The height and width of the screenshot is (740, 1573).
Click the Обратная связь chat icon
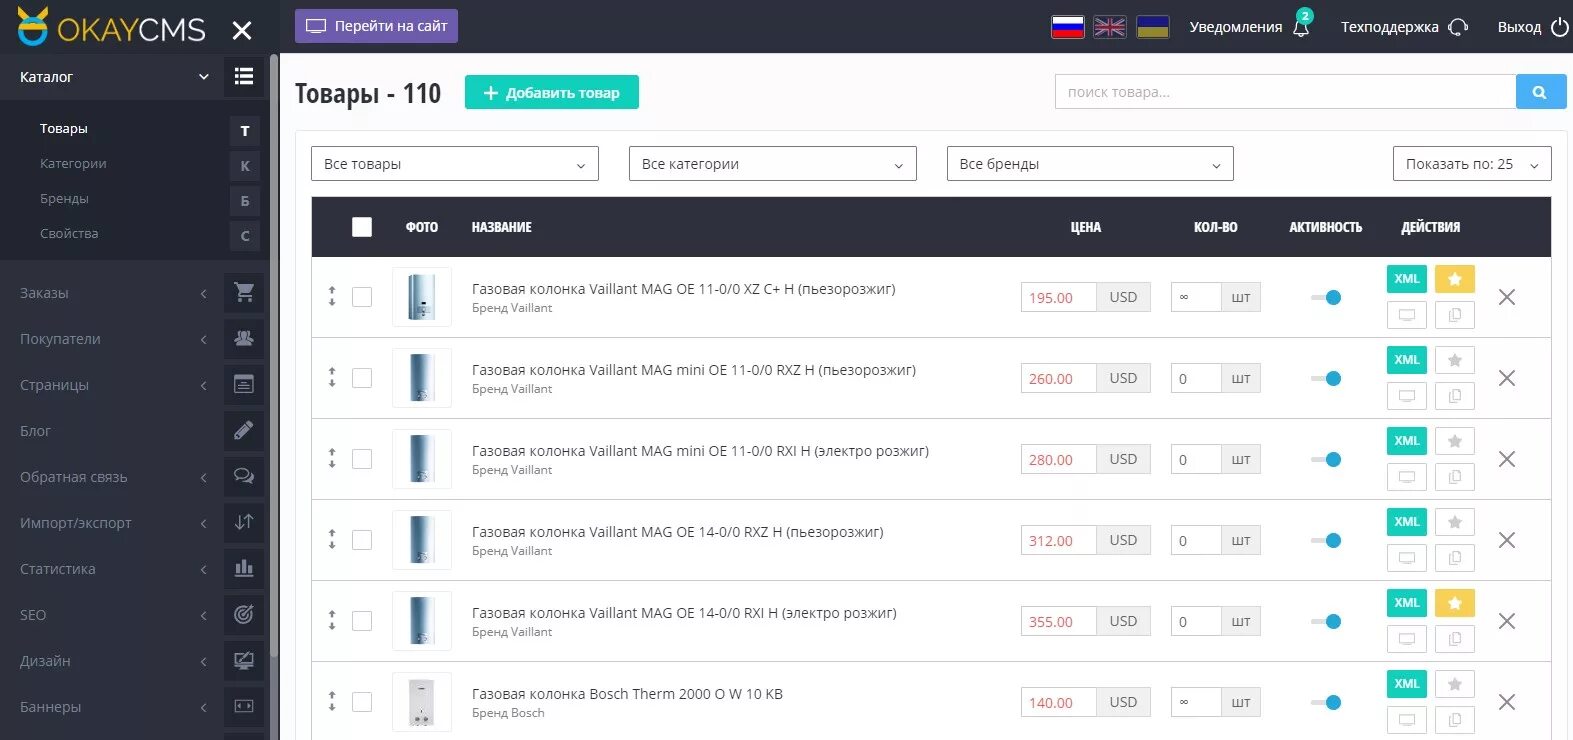[244, 477]
